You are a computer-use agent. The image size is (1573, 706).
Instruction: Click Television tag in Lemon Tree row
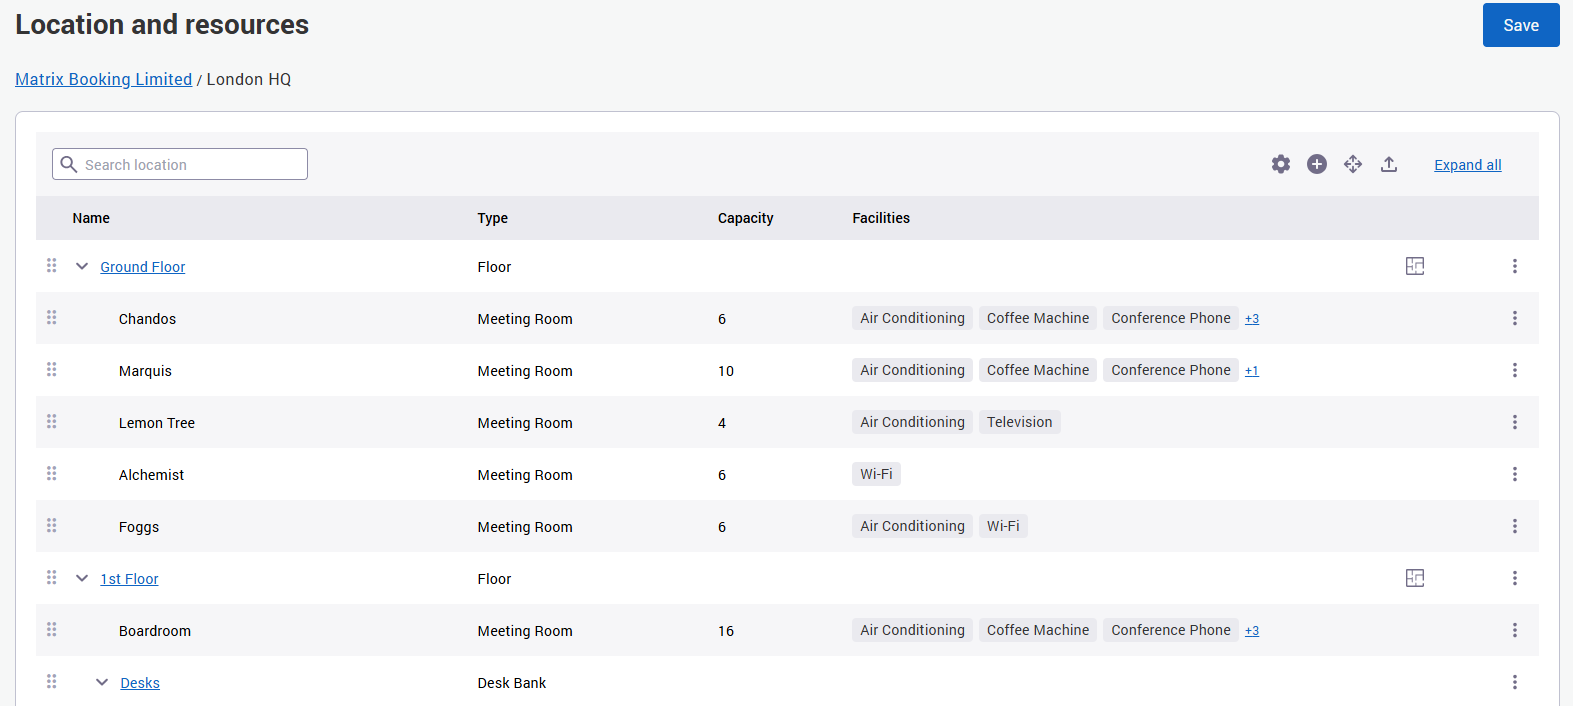1020,422
